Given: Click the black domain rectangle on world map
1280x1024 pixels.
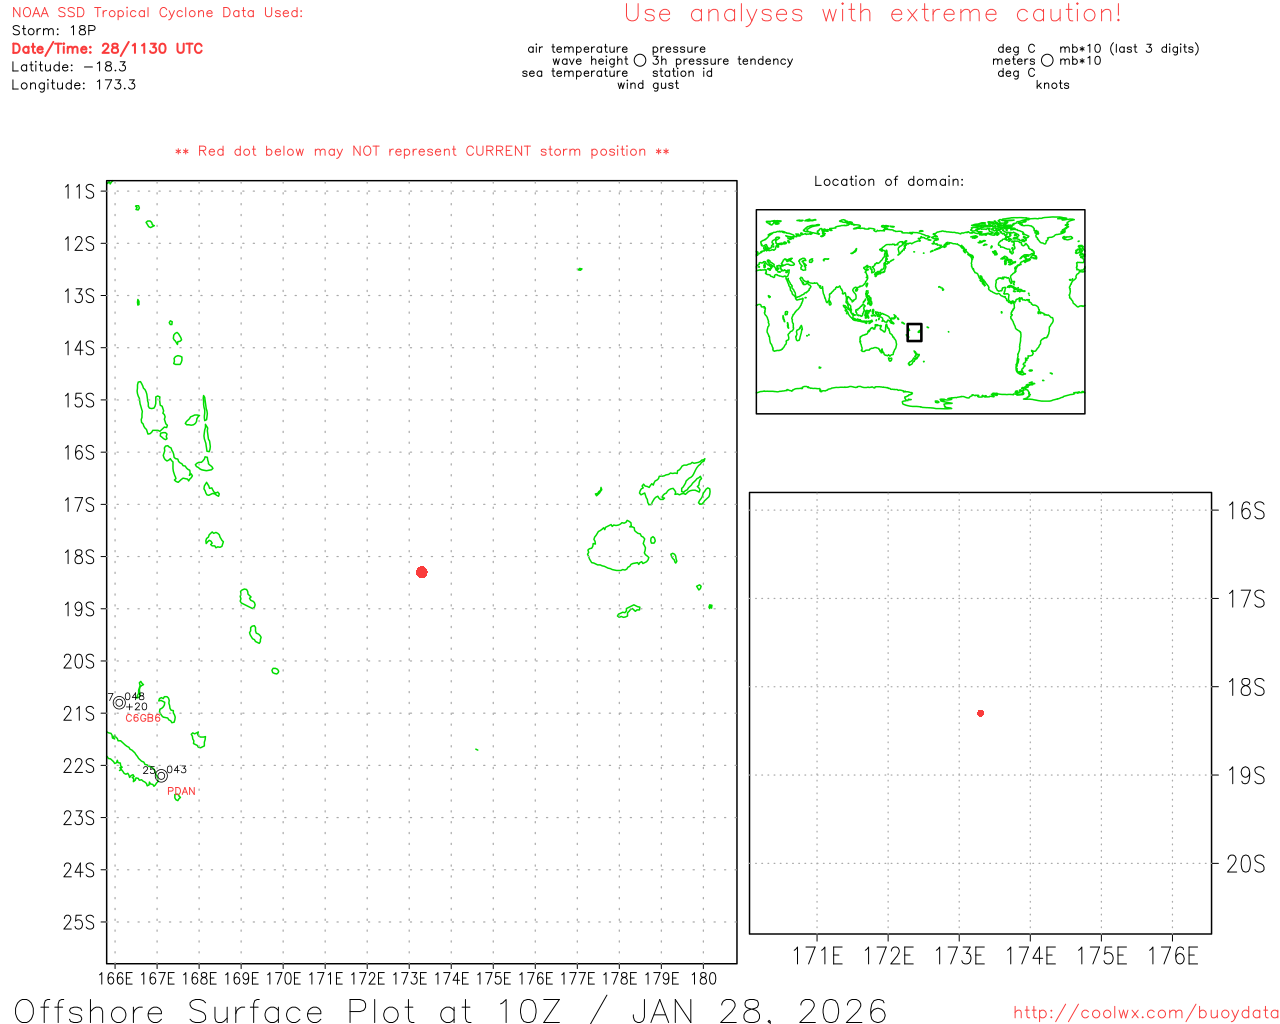Looking at the screenshot, I should pos(914,332).
